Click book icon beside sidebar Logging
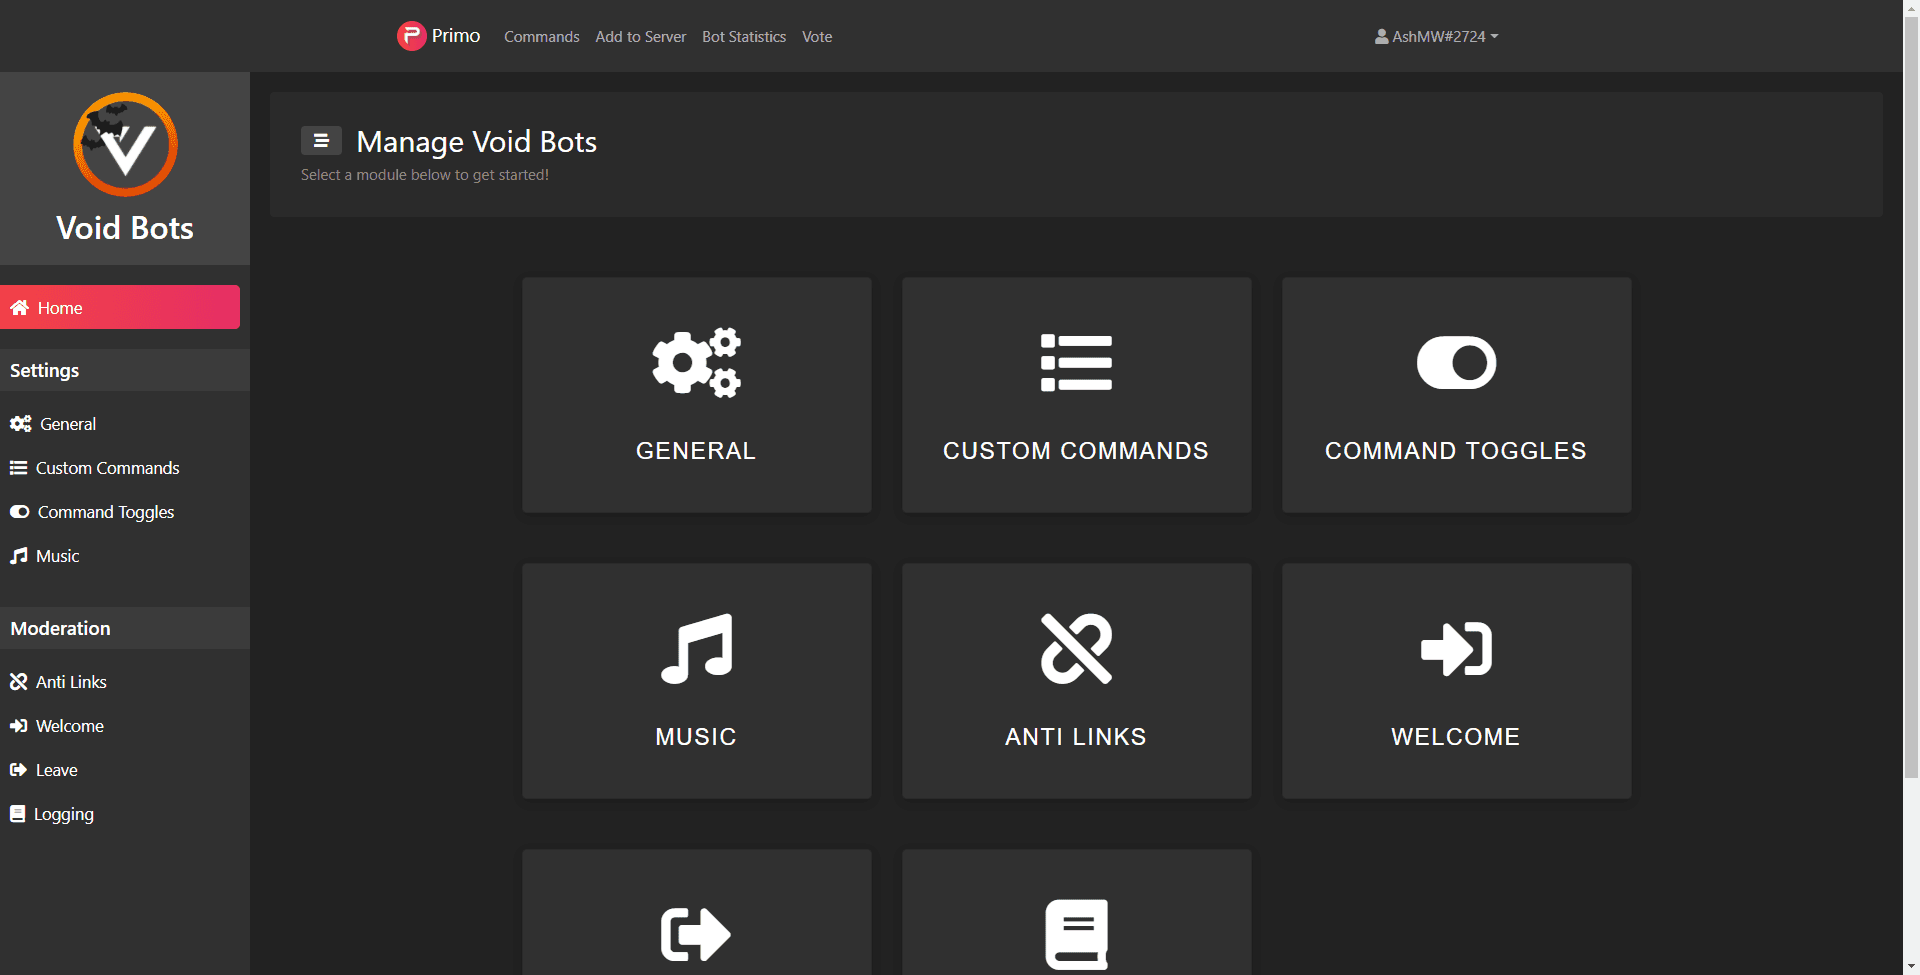 click(17, 814)
